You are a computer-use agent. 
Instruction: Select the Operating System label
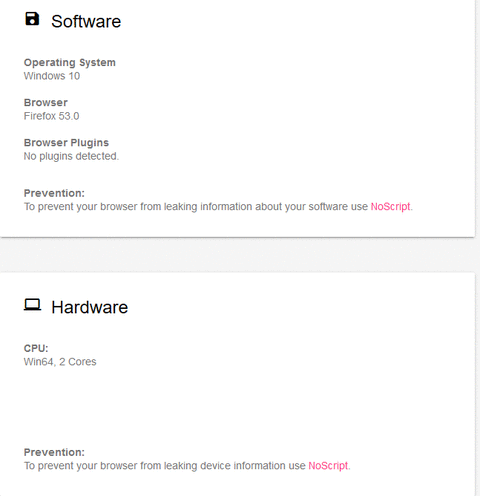click(70, 62)
